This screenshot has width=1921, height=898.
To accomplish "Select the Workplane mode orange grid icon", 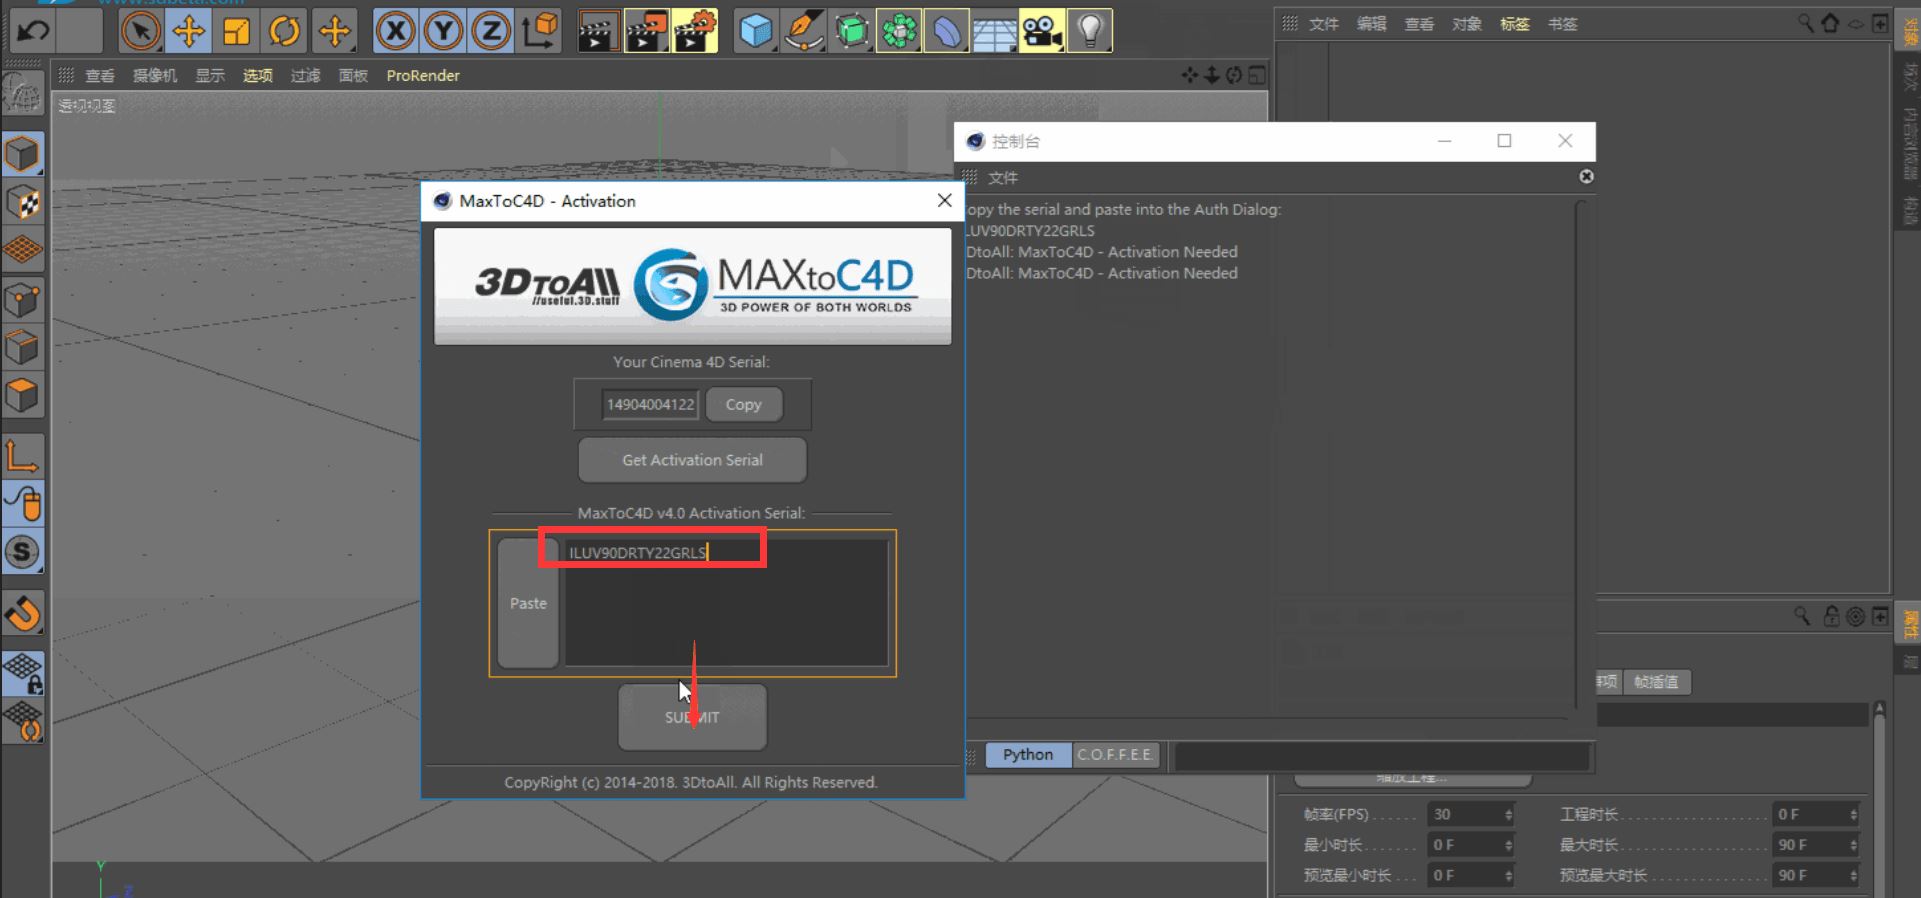I will (23, 250).
